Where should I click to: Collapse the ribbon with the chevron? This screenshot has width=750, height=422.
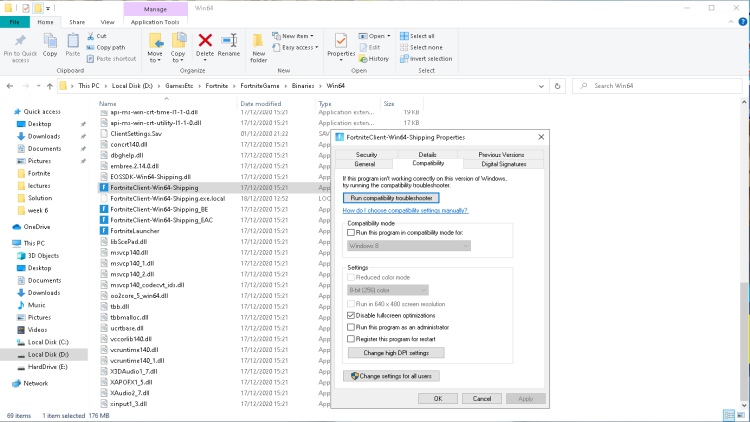(x=731, y=22)
